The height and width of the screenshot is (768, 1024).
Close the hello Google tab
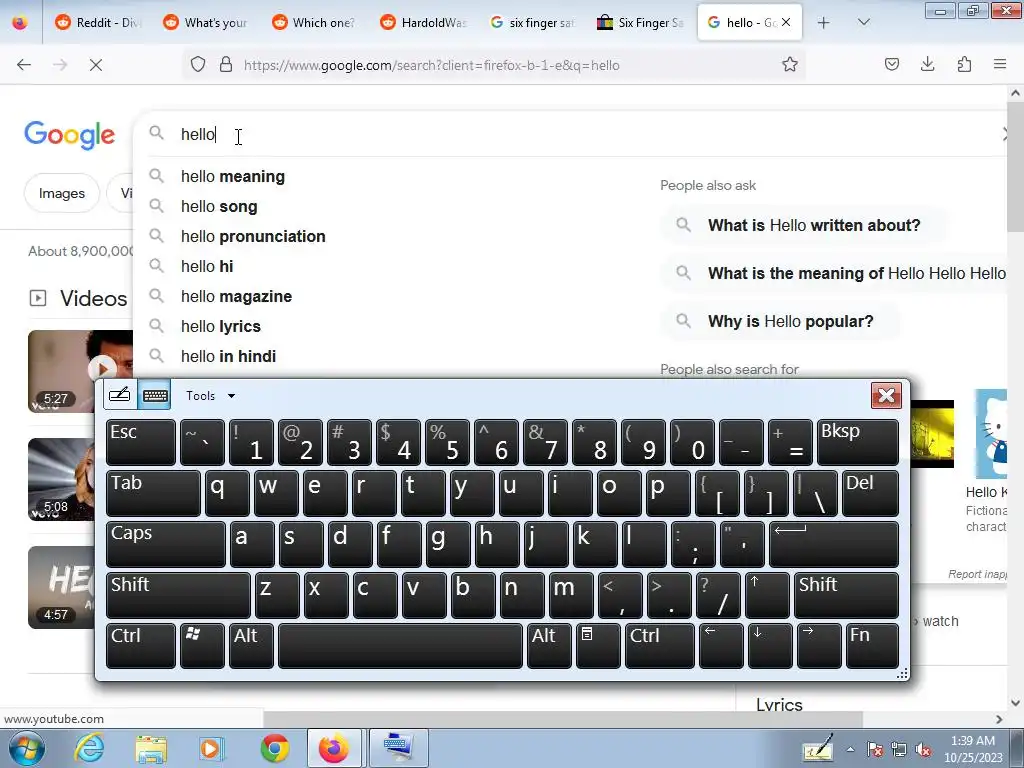[x=786, y=22]
